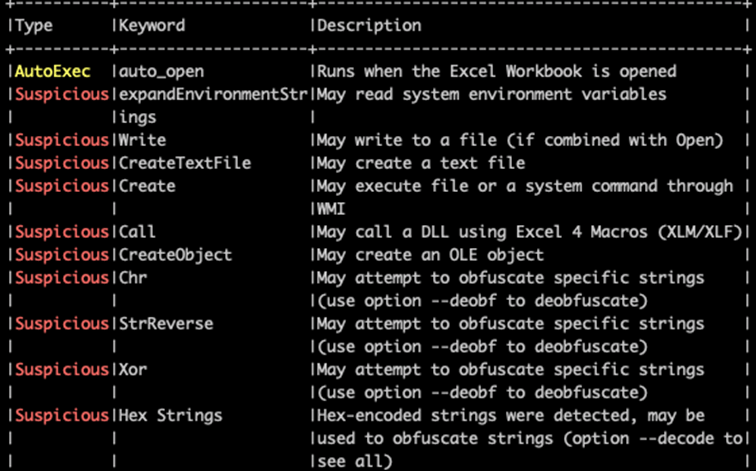Click the Xor keyword
Image resolution: width=756 pixels, height=471 pixels.
133,370
